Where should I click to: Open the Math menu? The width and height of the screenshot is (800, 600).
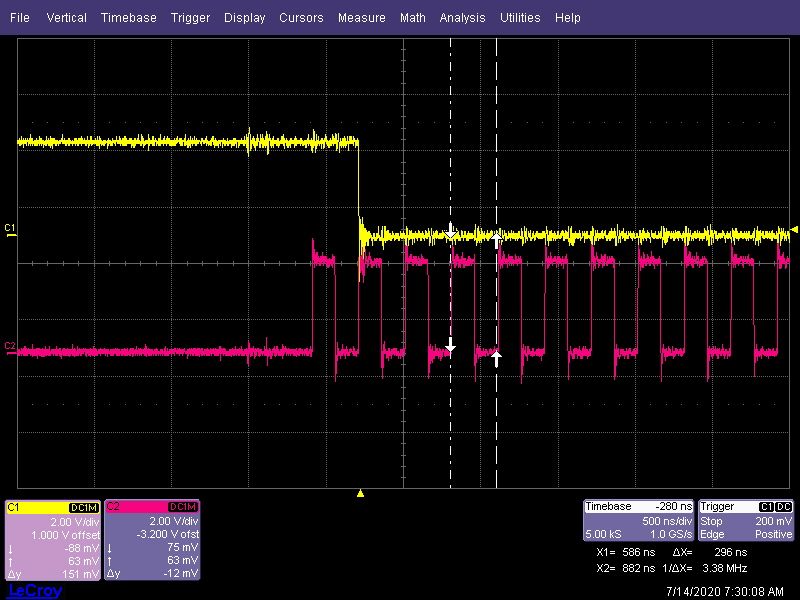click(412, 17)
